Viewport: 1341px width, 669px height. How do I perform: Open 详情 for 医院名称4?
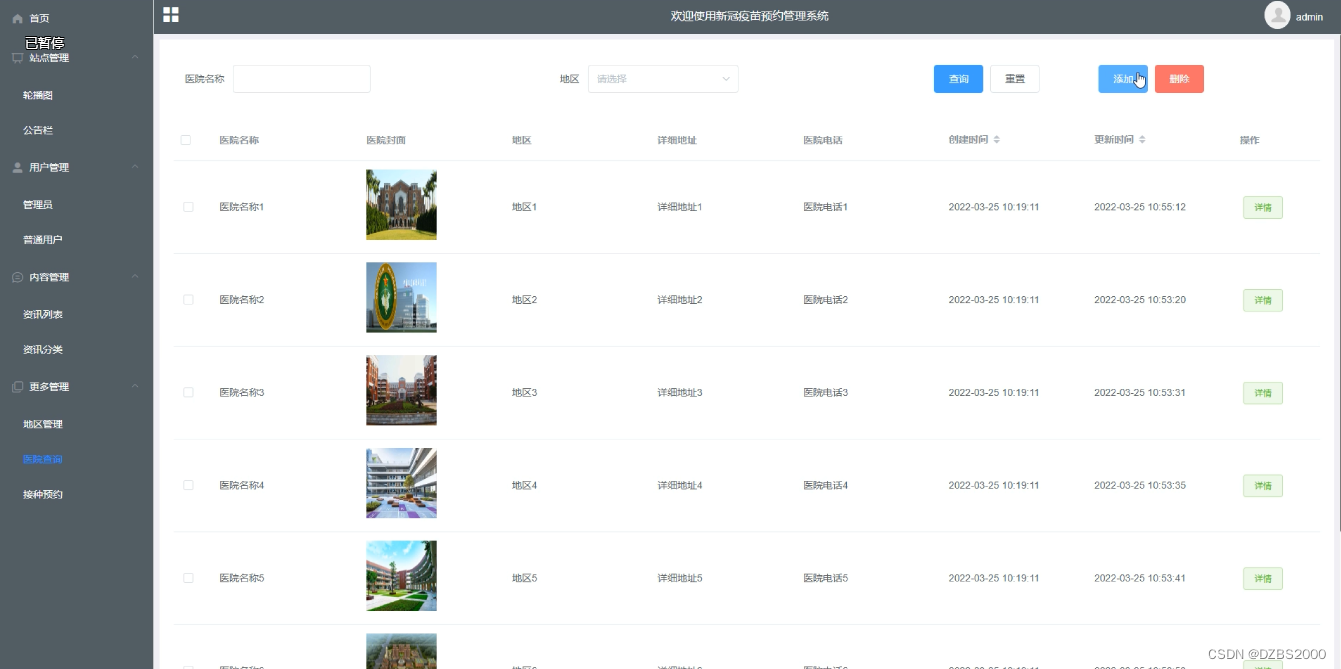(1263, 486)
